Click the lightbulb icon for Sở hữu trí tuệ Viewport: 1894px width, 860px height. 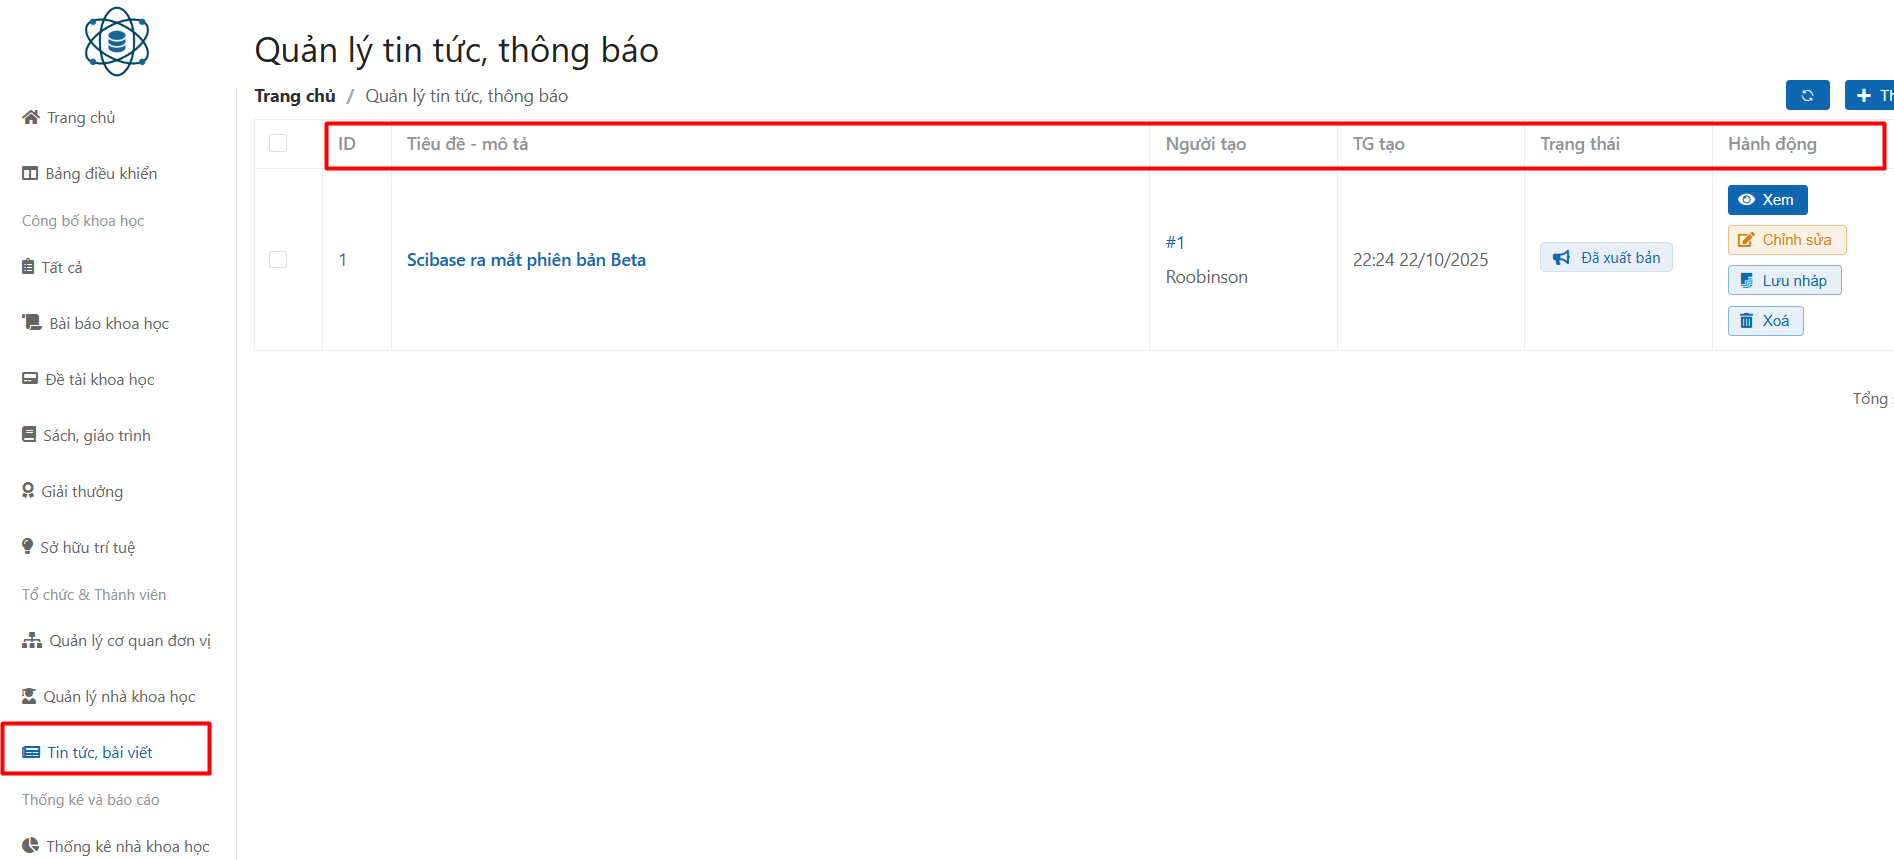click(28, 546)
